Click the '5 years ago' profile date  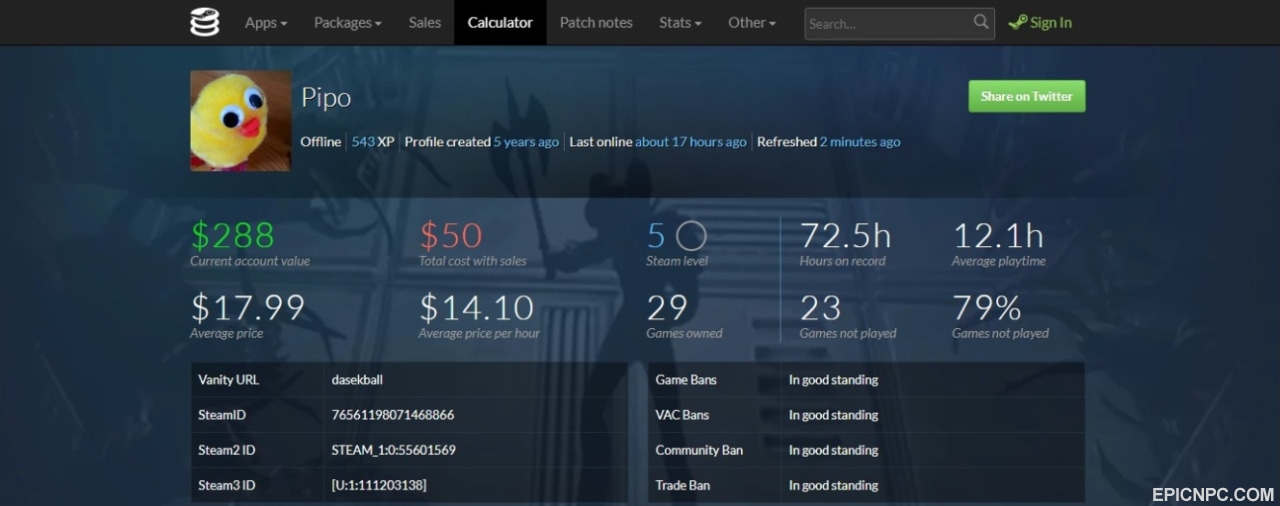pyautogui.click(x=526, y=142)
